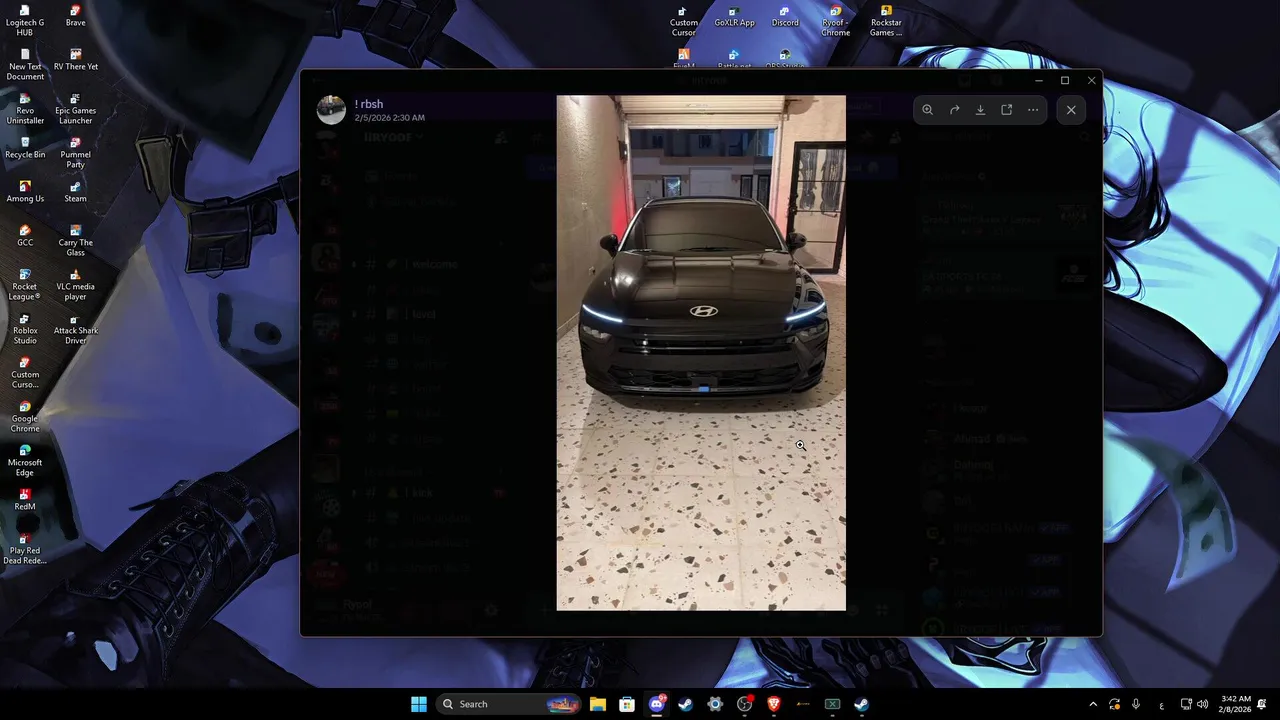Open GoXLR App desktop shortcut
This screenshot has height=720, width=1280.
pyautogui.click(x=734, y=16)
